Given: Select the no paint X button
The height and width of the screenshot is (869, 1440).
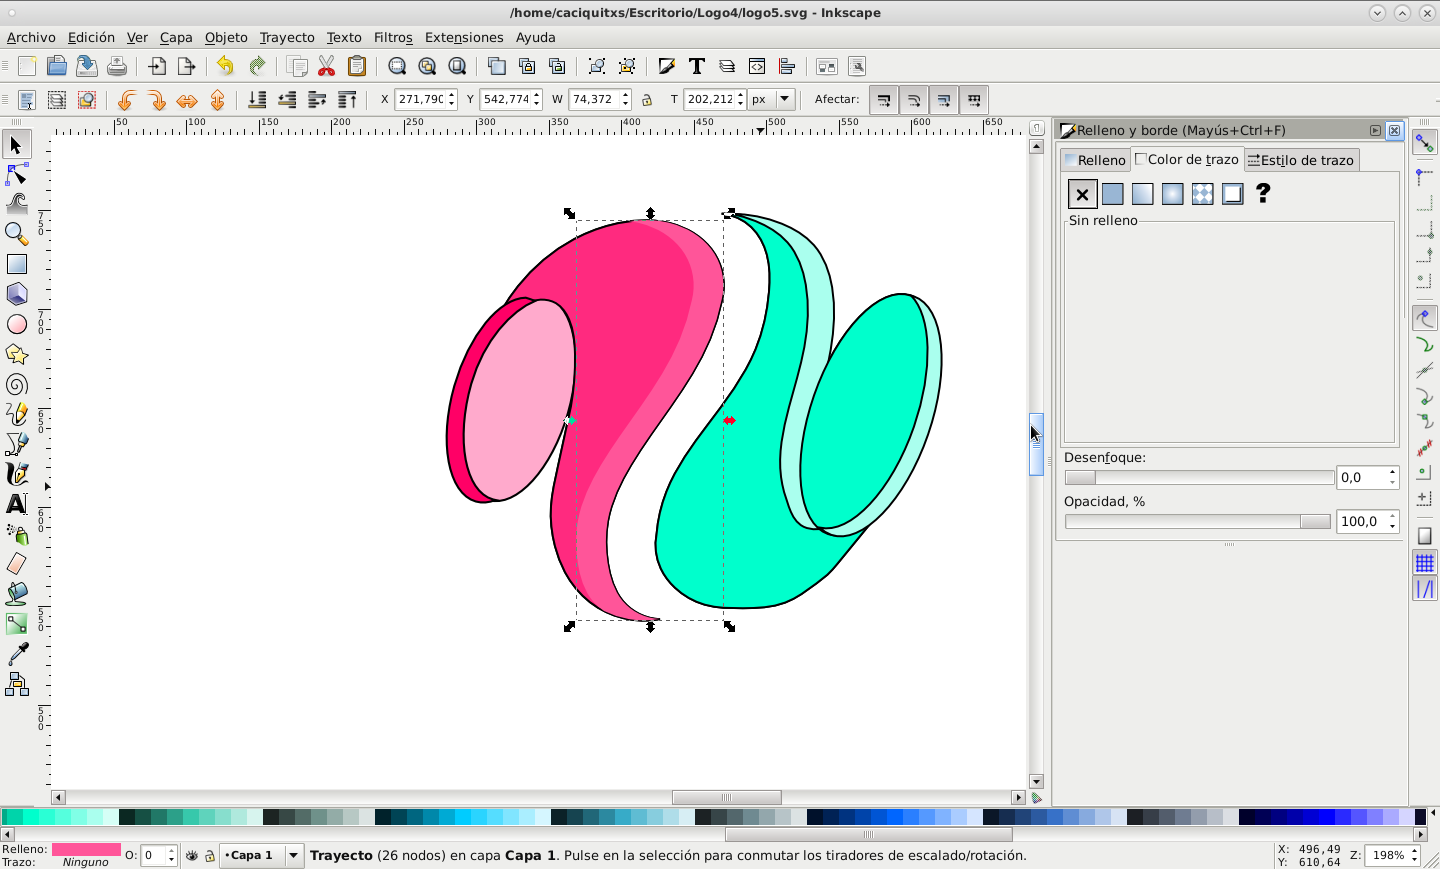Looking at the screenshot, I should 1082,194.
